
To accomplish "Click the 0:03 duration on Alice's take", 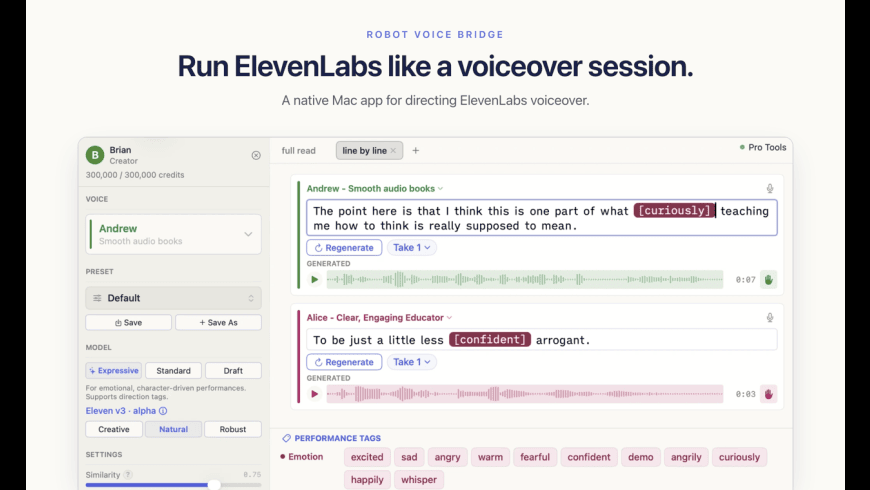I will point(746,394).
